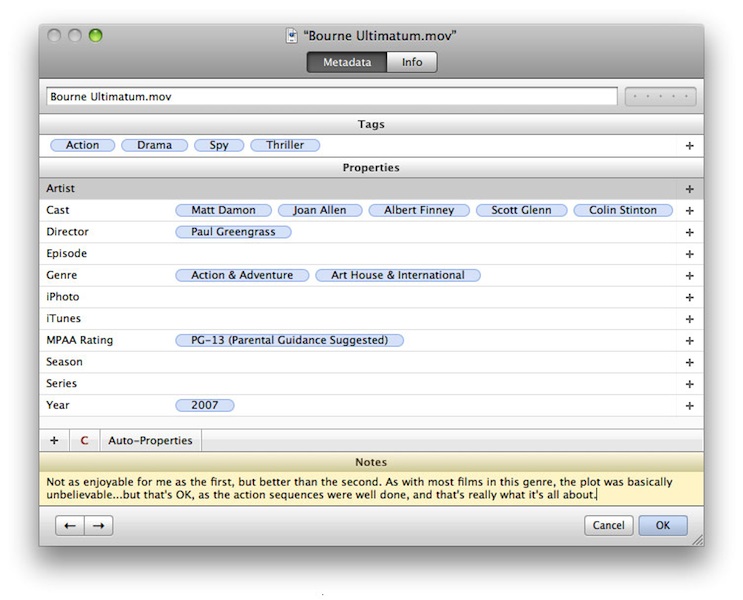Click the Cancel button

608,525
